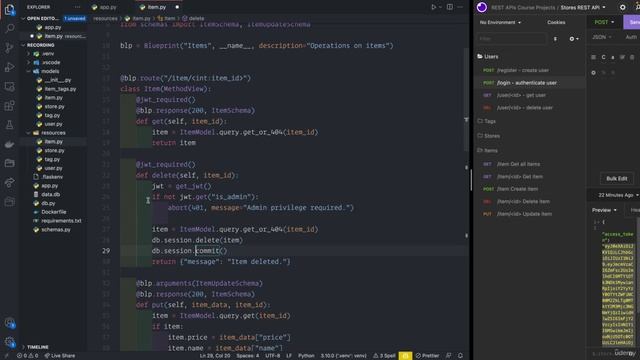The image size is (640, 360).
Task: Click the 3 Spell status indicator
Action: point(384,356)
